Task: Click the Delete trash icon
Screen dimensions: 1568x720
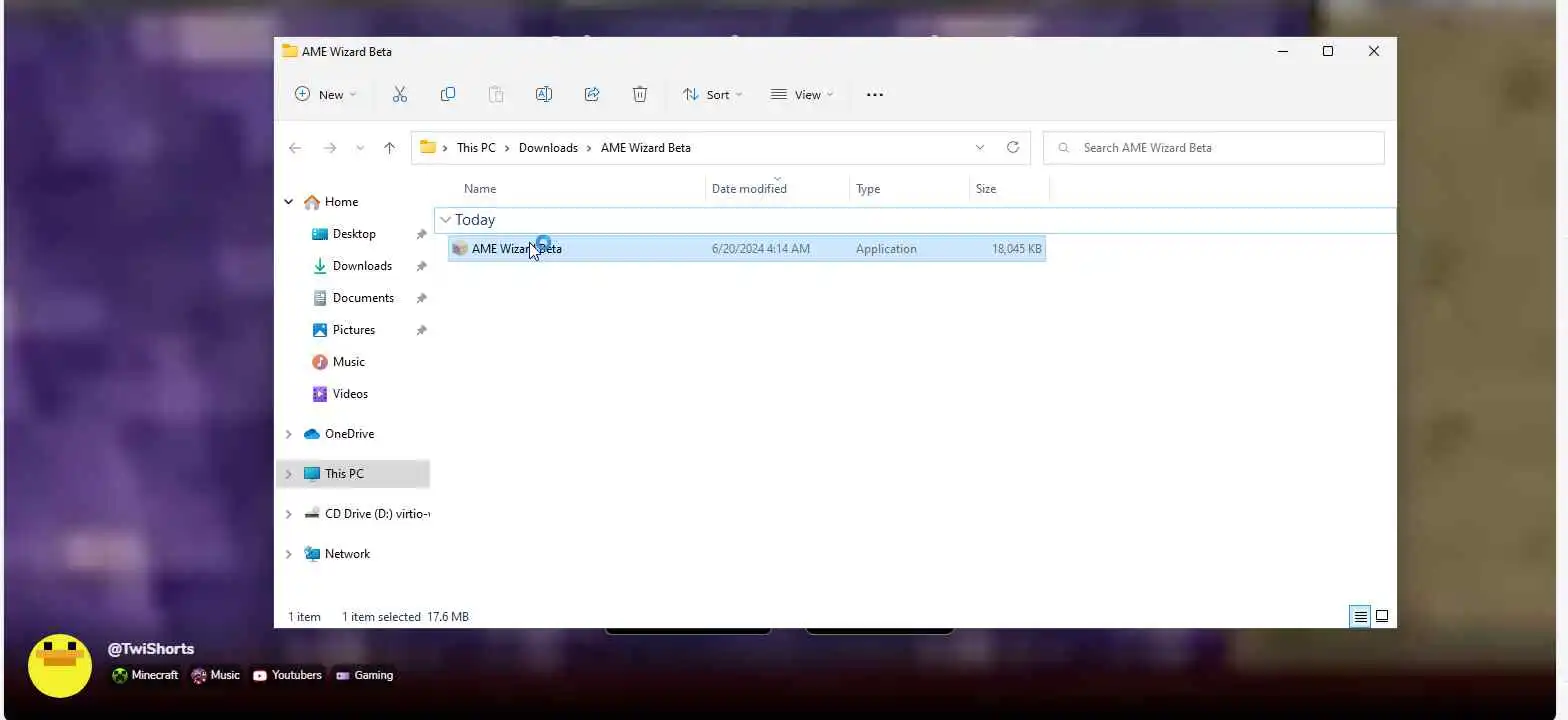Action: 640,94
